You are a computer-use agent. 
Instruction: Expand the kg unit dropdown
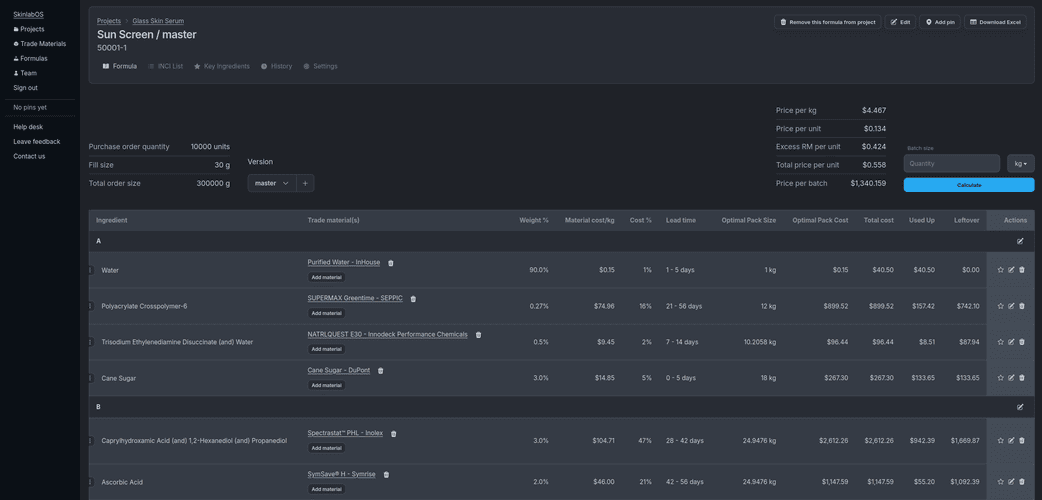(1020, 163)
